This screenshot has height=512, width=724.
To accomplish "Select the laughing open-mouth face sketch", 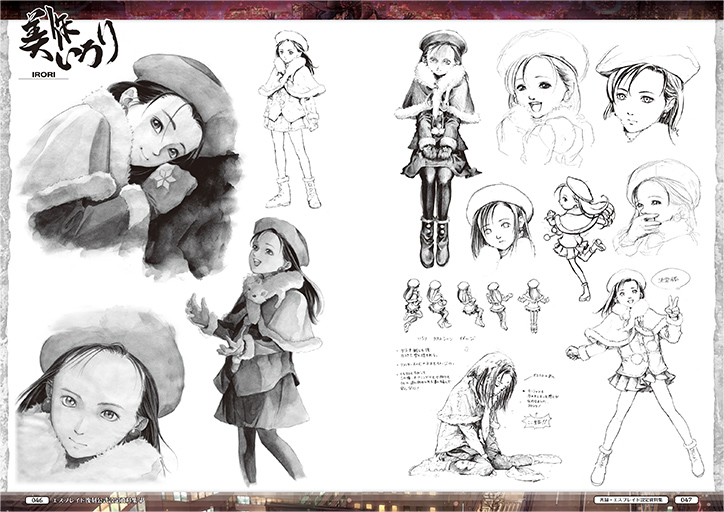I will (543, 97).
